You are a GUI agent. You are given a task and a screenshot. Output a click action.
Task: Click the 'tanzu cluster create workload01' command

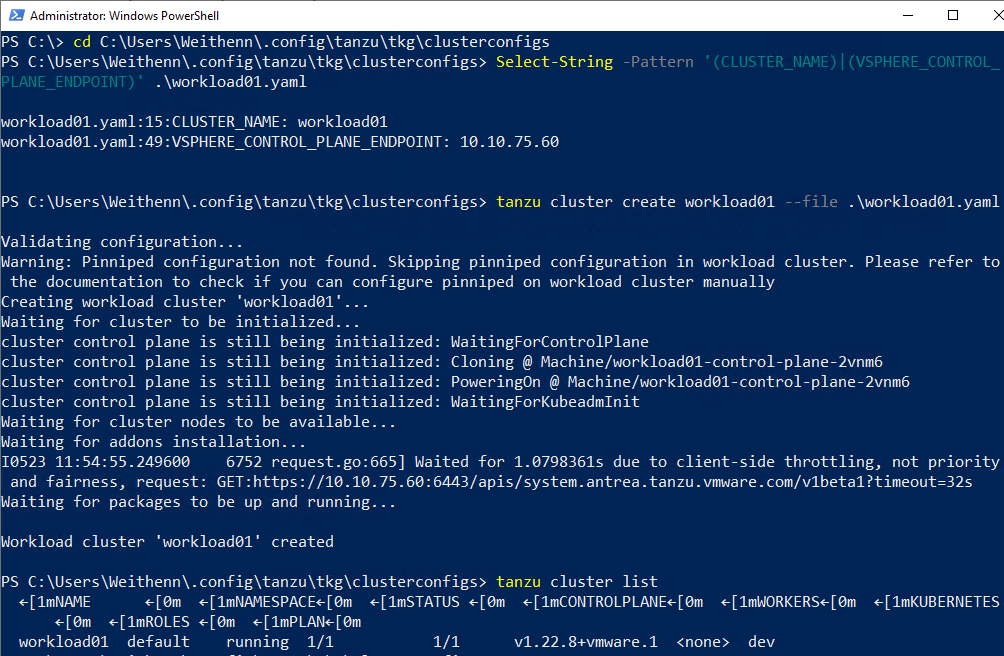[635, 202]
